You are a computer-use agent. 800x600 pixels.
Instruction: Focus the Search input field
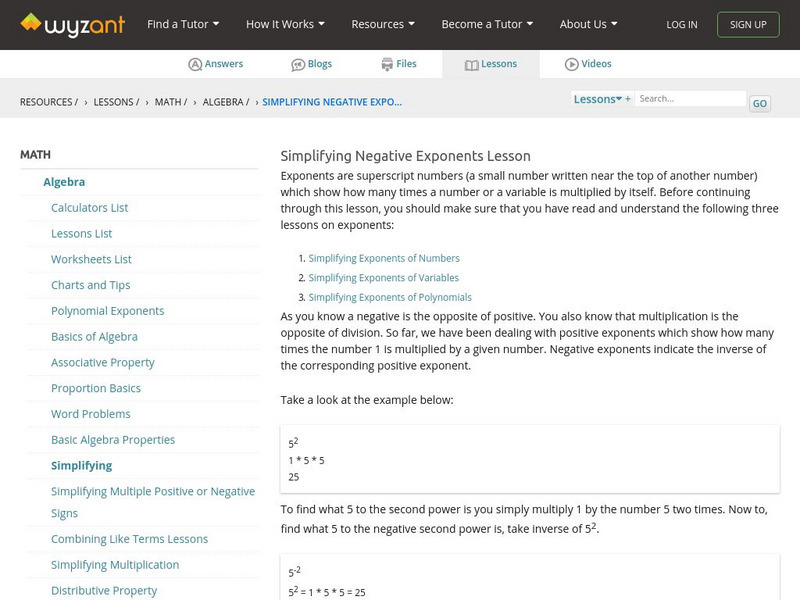pos(691,99)
